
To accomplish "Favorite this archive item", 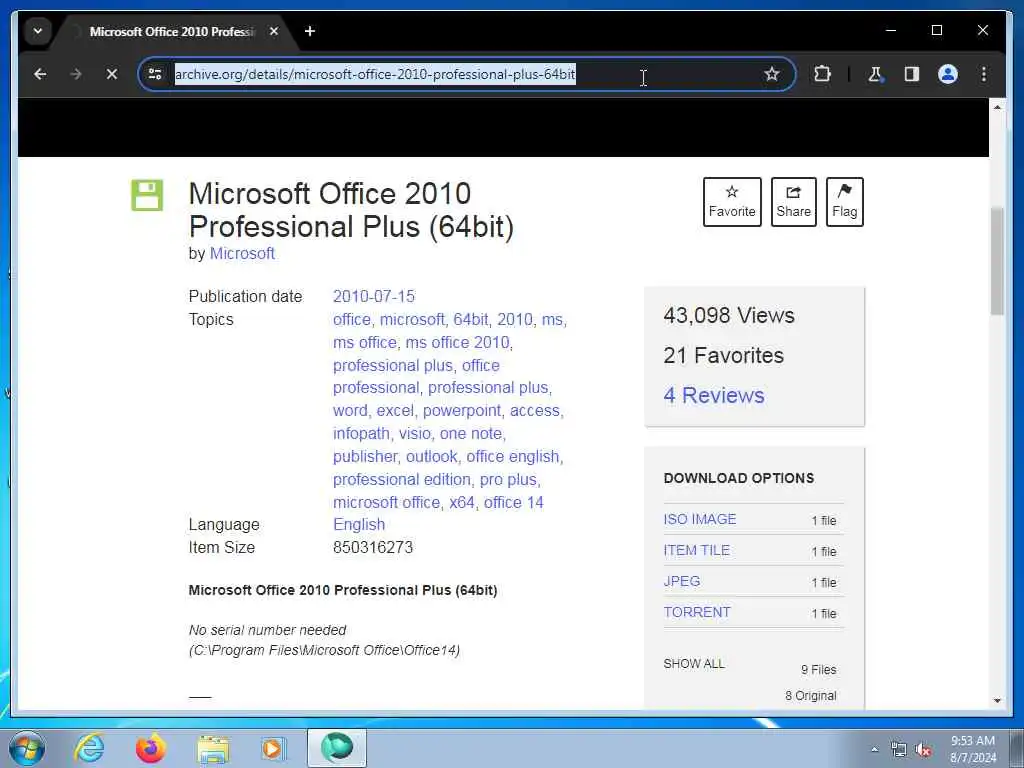I will pyautogui.click(x=732, y=202).
